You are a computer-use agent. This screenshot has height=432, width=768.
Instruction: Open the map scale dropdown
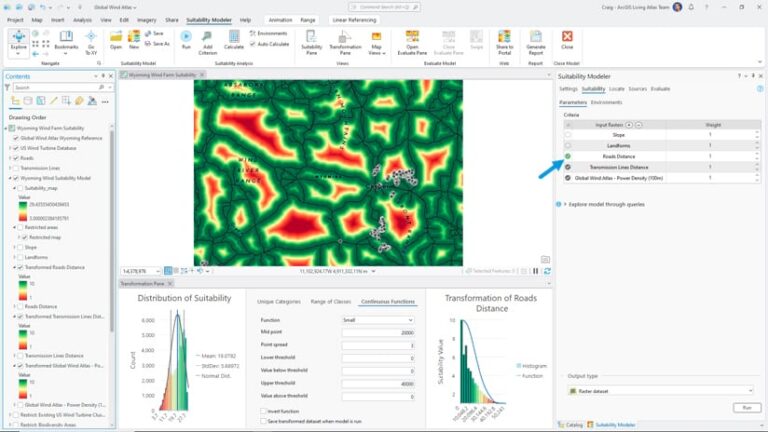point(158,271)
